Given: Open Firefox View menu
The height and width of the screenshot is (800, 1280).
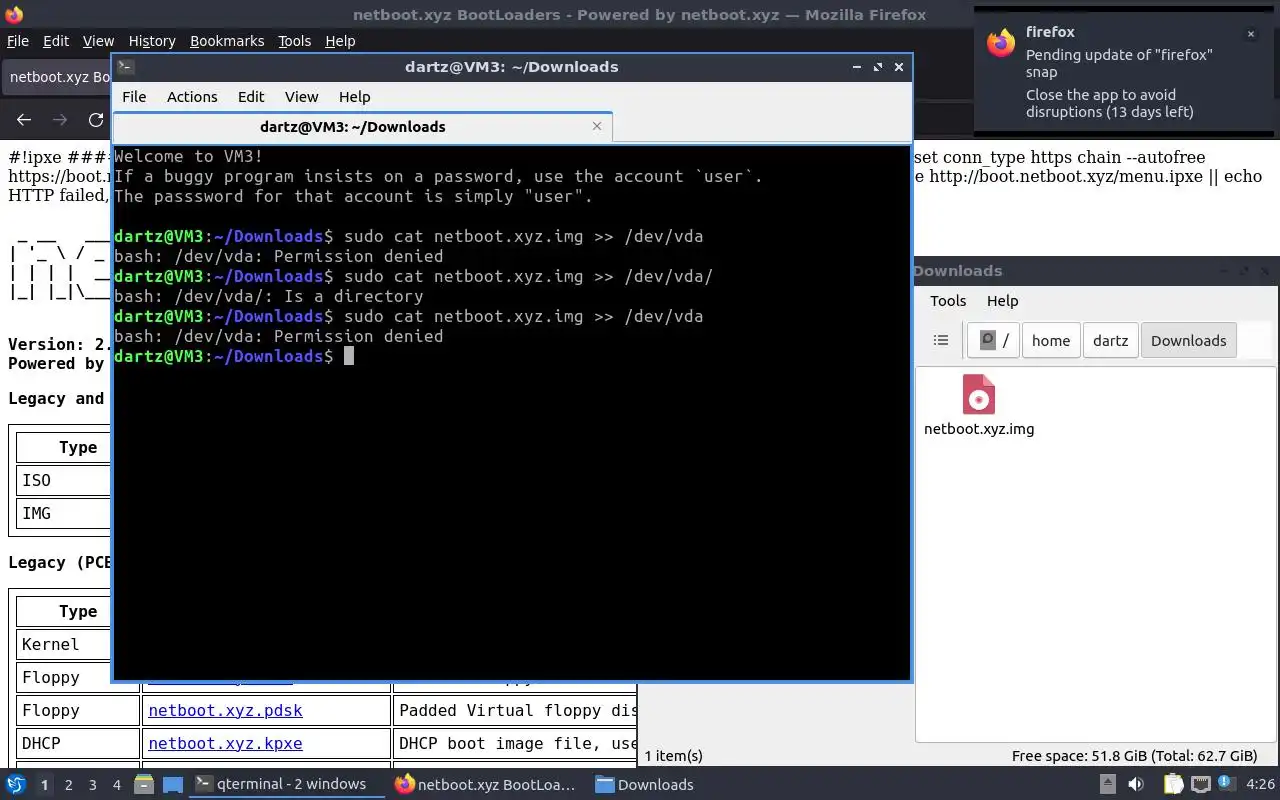Looking at the screenshot, I should tap(98, 41).
